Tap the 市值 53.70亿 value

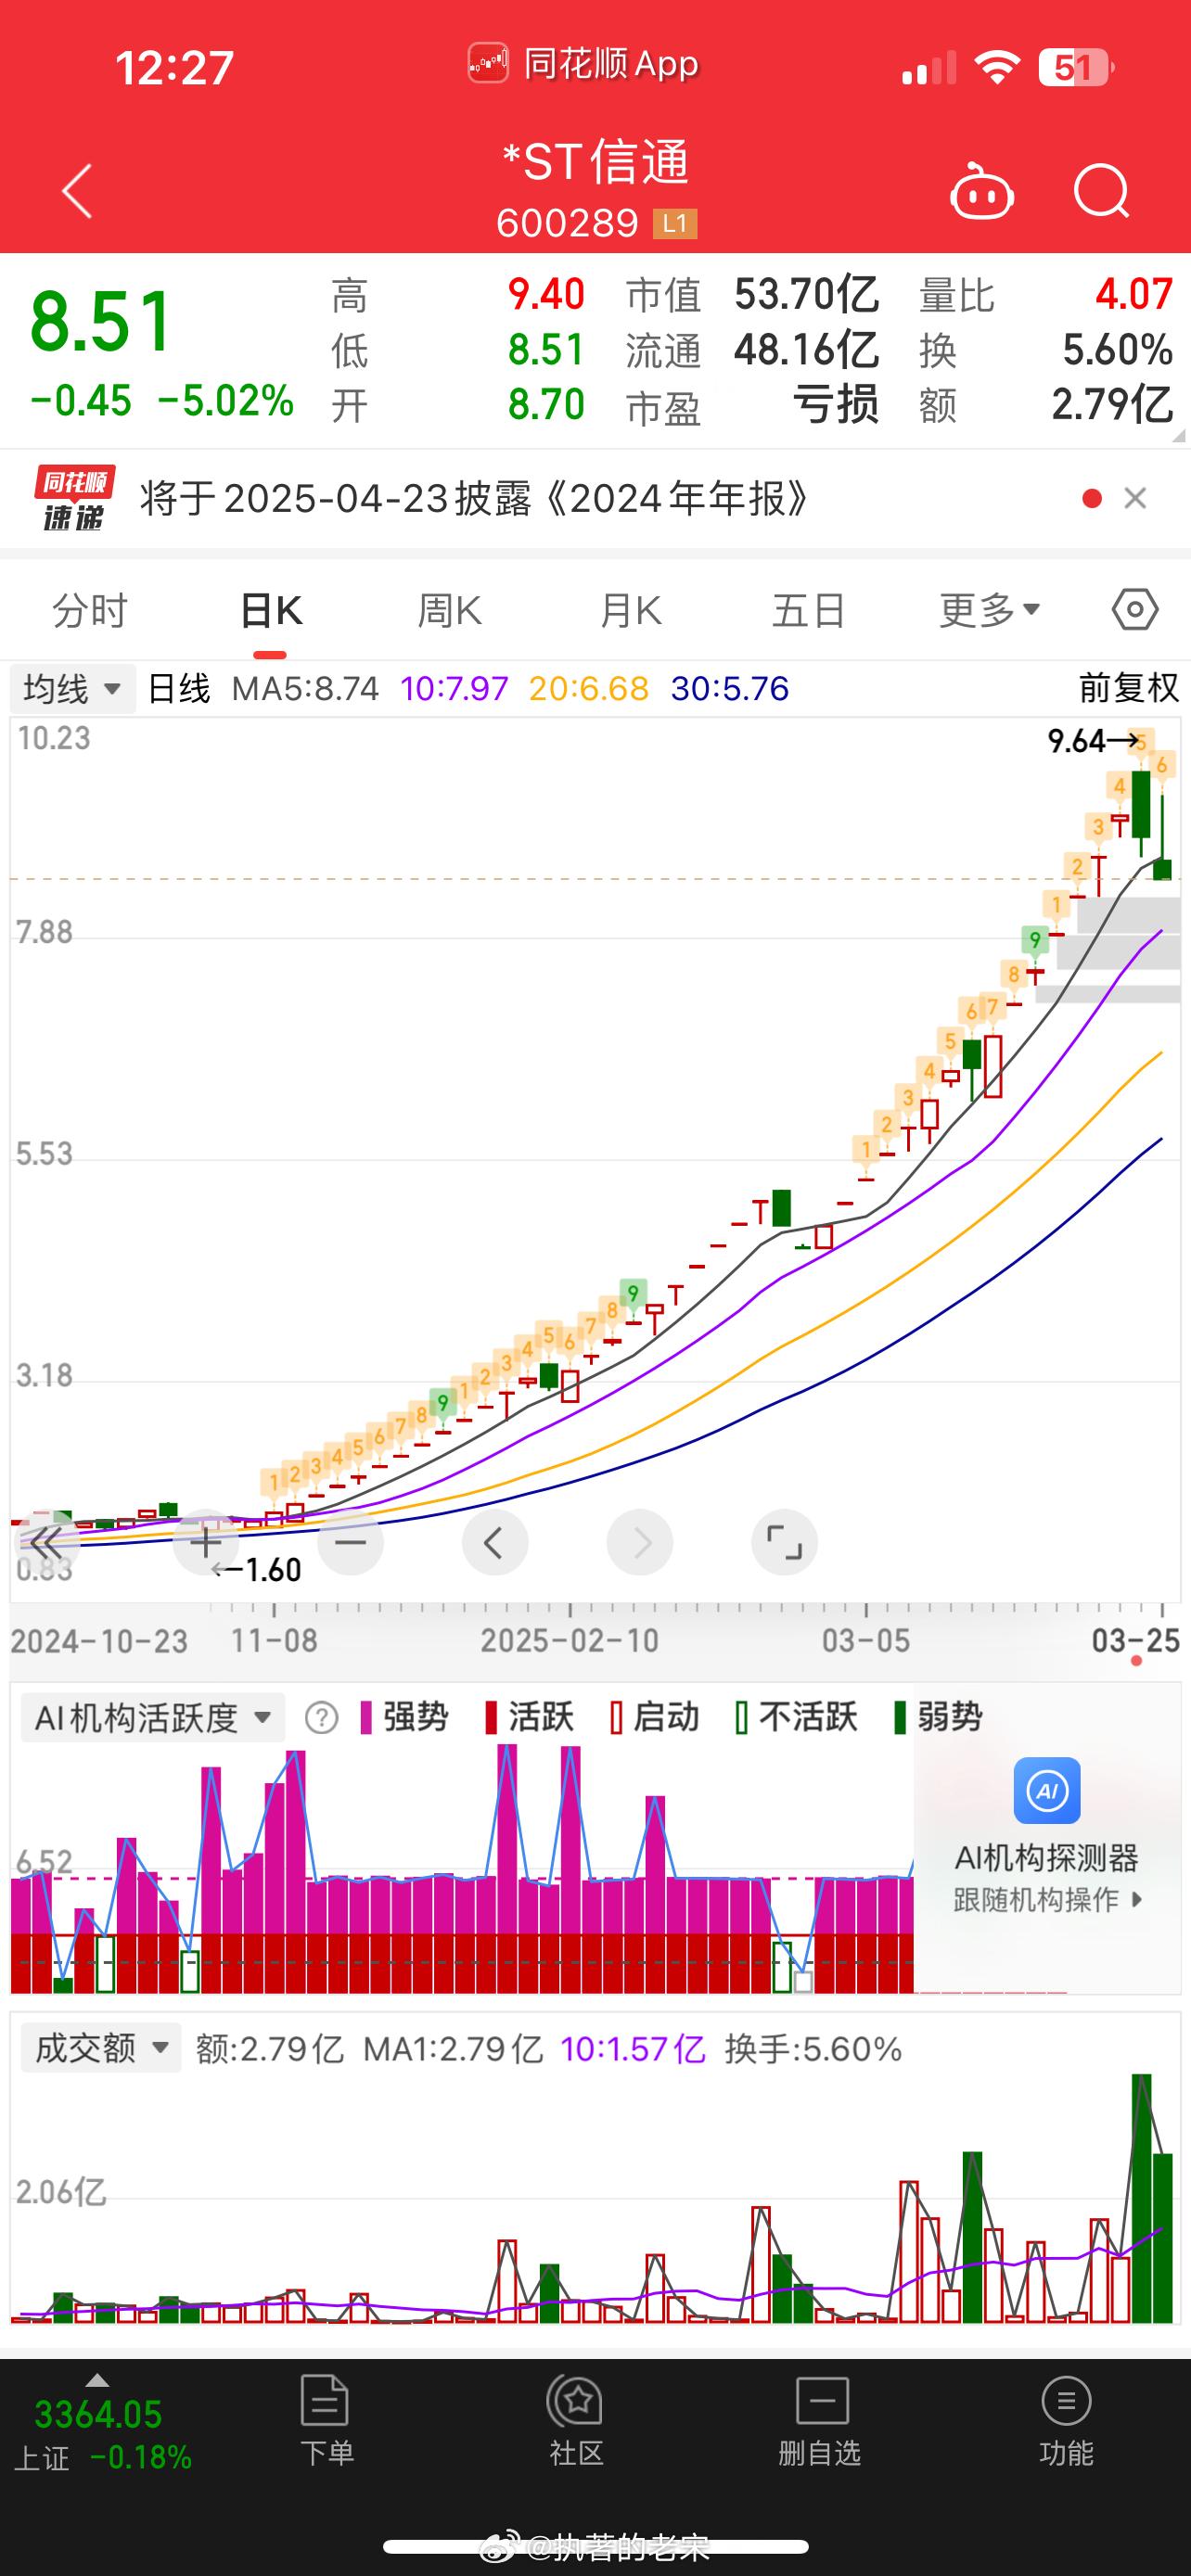pyautogui.click(x=806, y=295)
